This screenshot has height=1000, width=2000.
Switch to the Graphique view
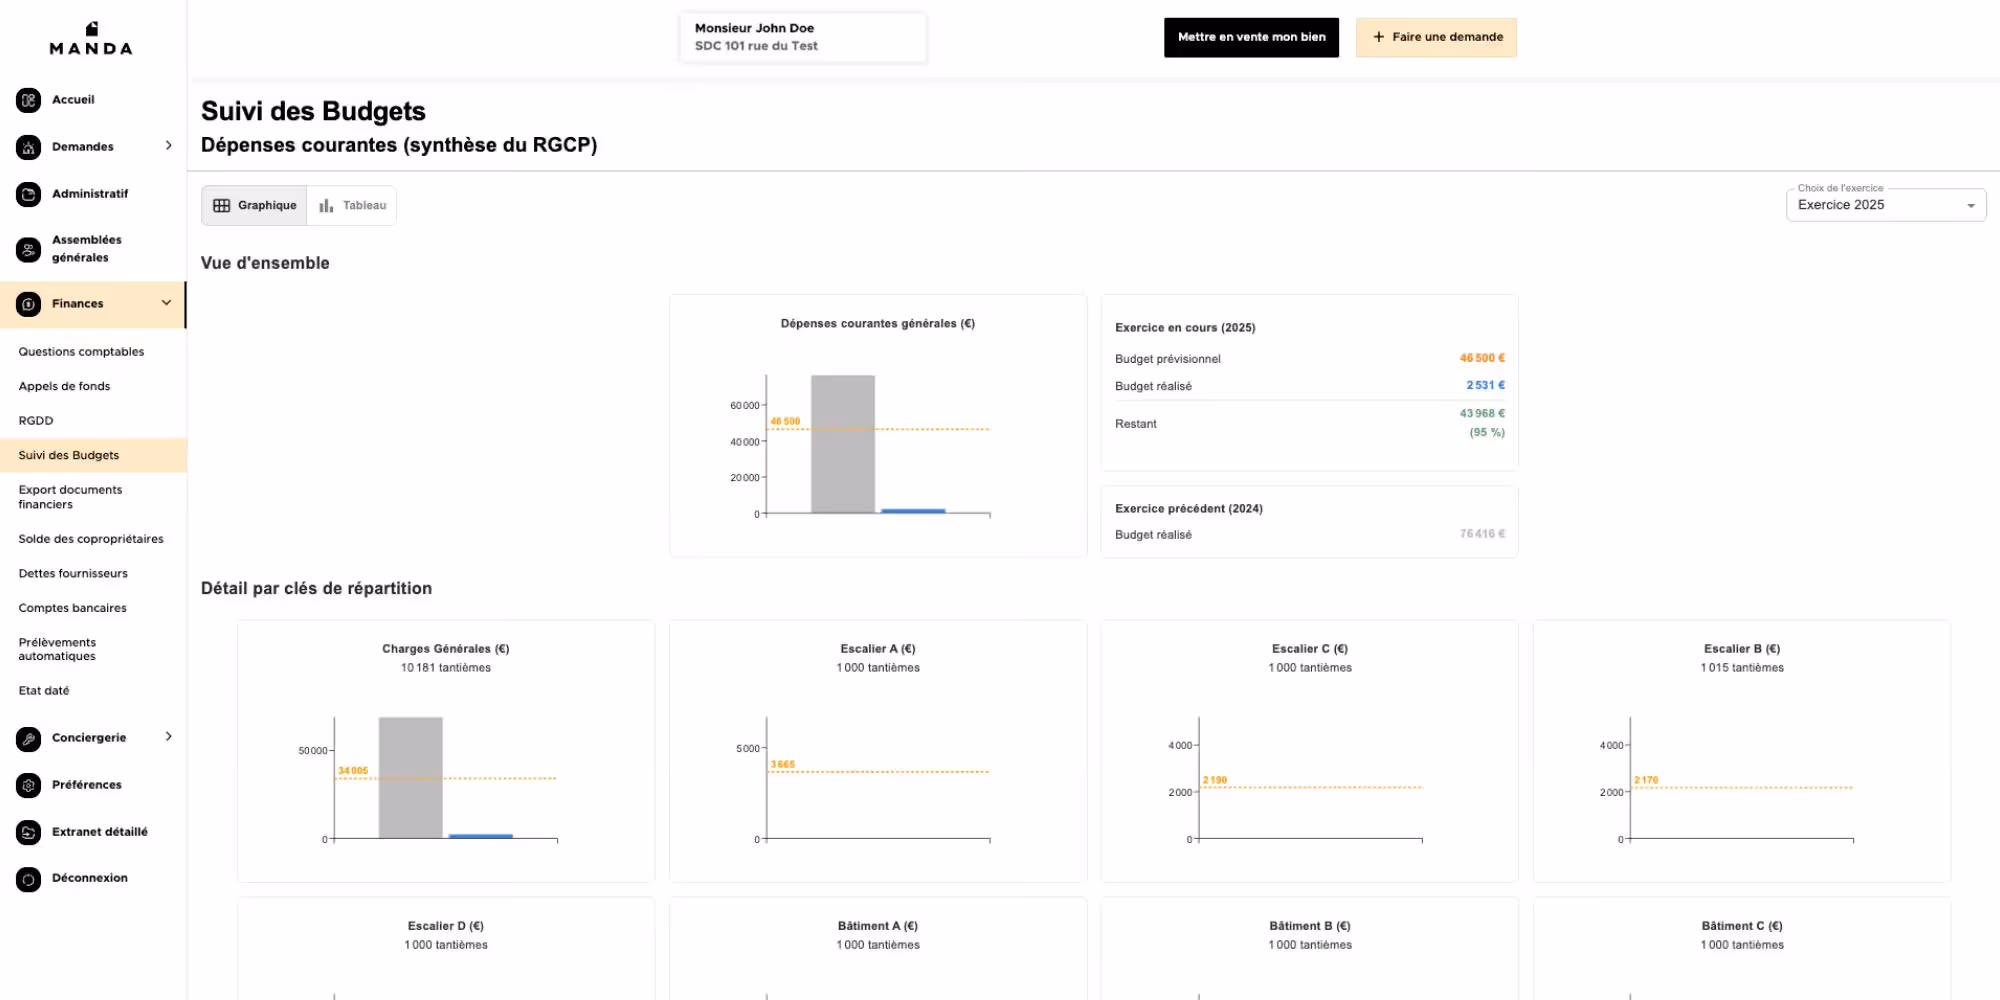255,206
